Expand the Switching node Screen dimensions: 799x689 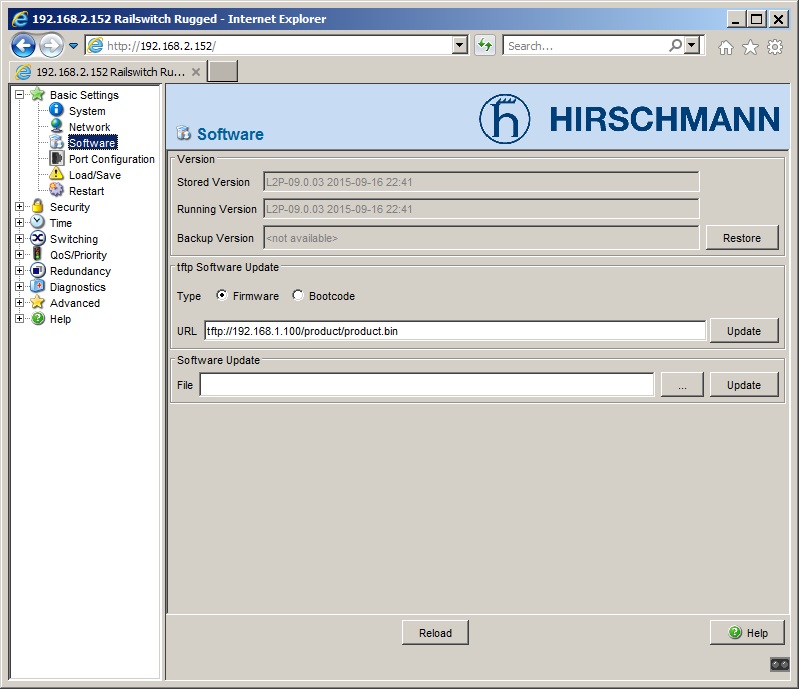tap(19, 238)
